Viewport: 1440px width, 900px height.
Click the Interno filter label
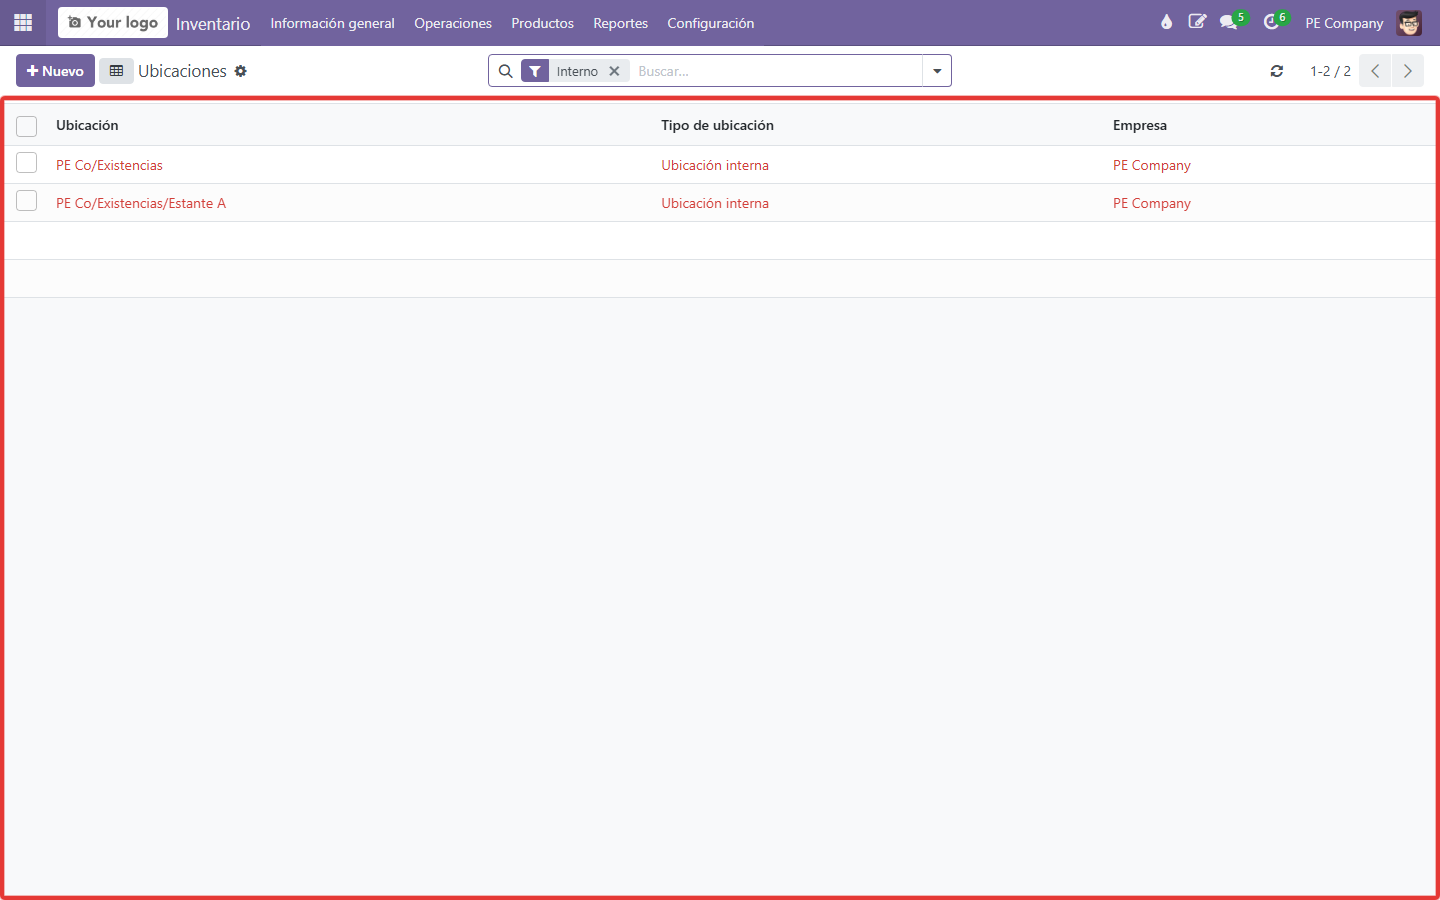[x=577, y=71]
